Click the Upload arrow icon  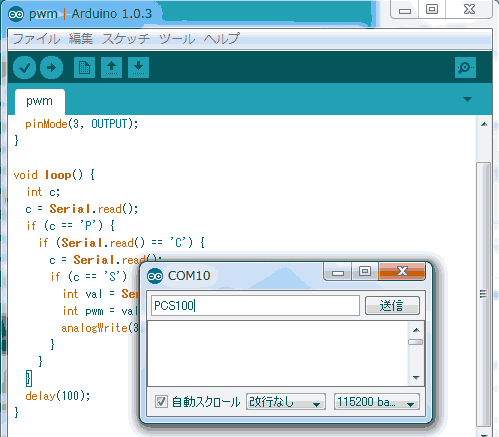click(x=51, y=68)
